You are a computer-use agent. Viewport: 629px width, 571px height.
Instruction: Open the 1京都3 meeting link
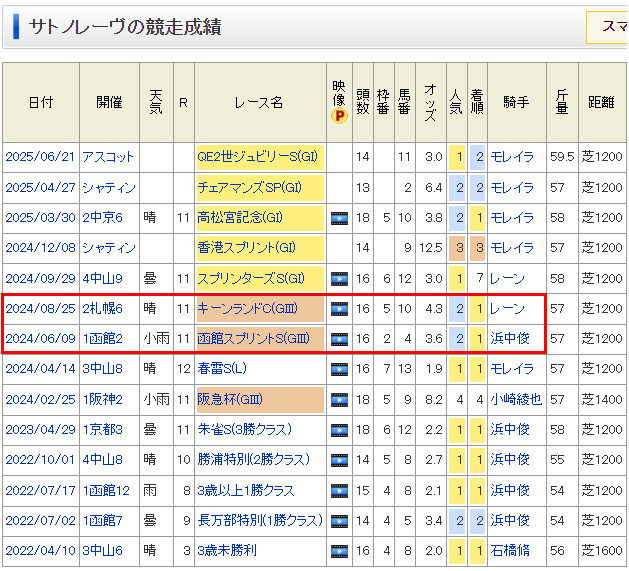[102, 429]
